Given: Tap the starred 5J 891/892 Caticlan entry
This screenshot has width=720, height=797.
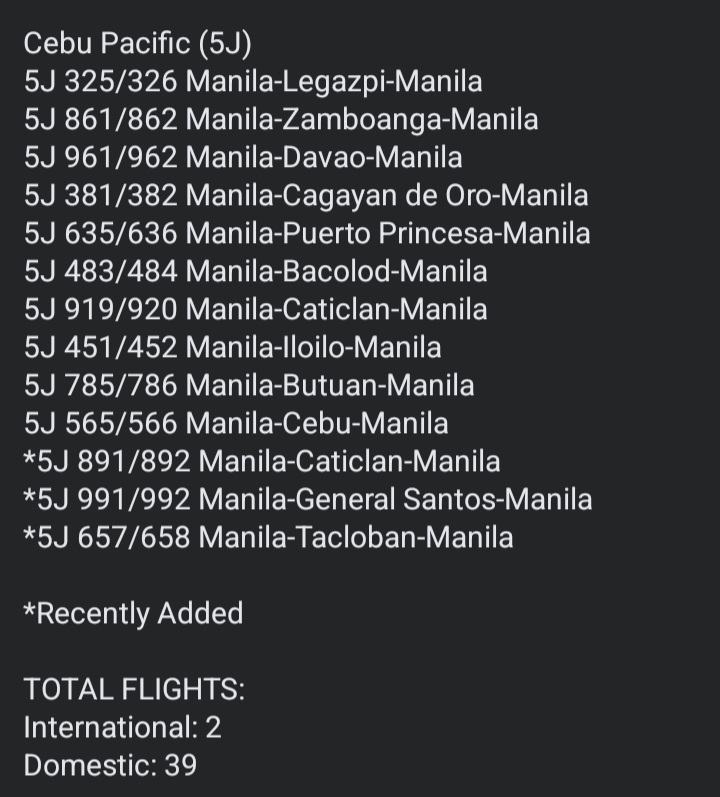Looking at the screenshot, I should [261, 462].
